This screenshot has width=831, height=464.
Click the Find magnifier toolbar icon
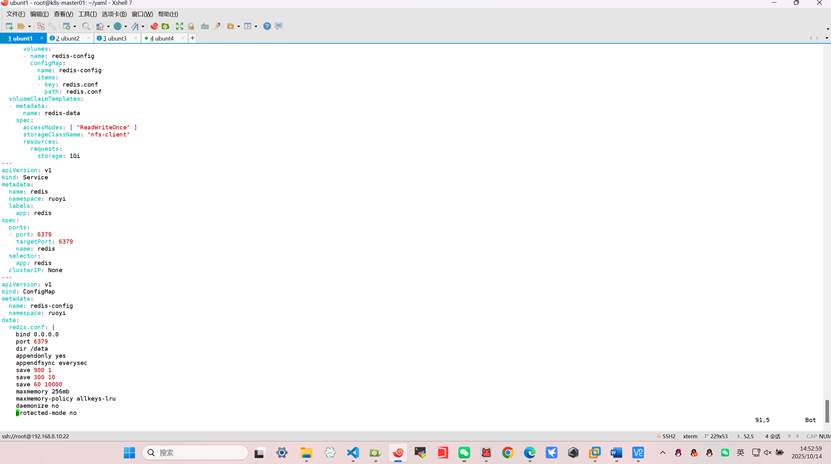pos(86,26)
